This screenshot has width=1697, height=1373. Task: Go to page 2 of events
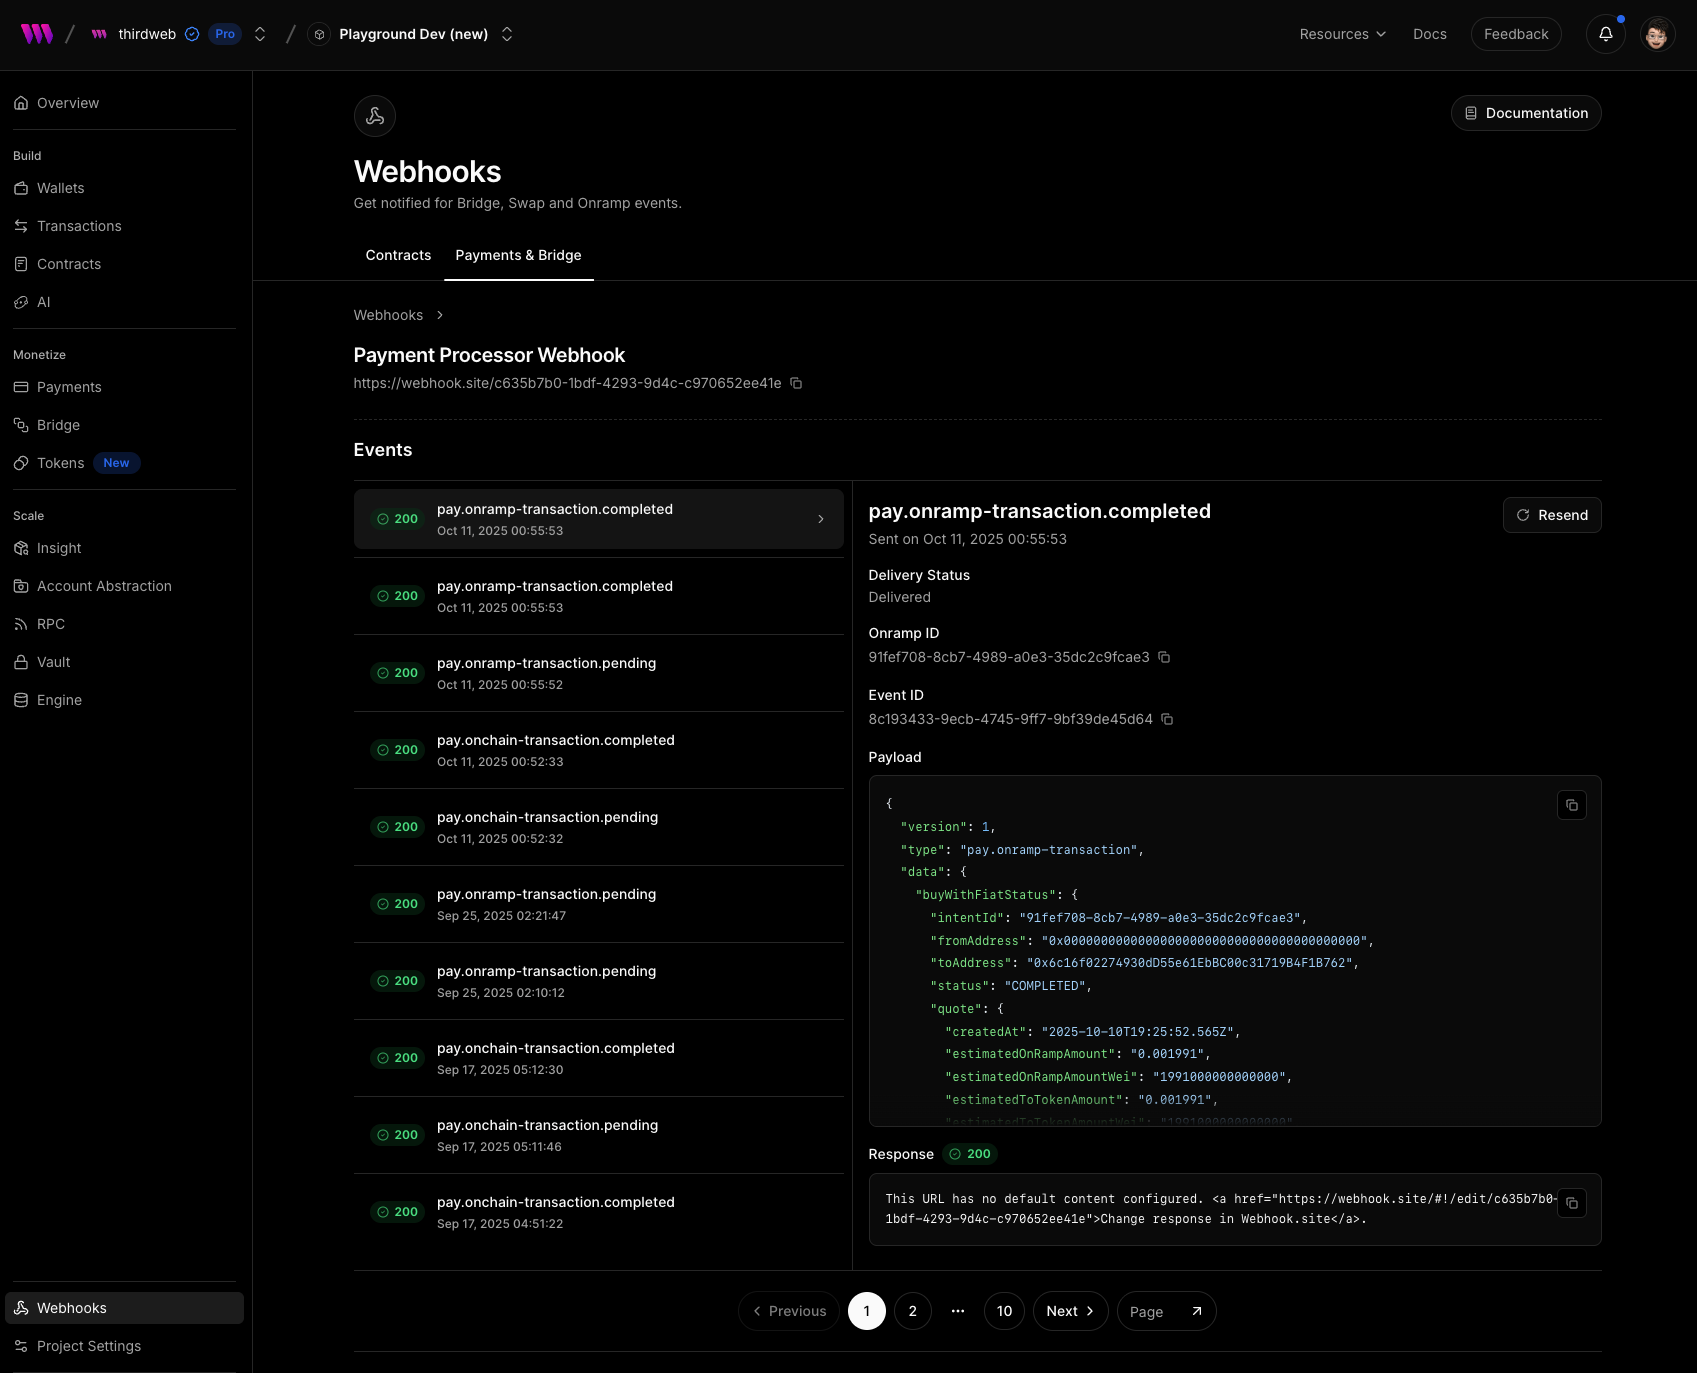click(912, 1311)
